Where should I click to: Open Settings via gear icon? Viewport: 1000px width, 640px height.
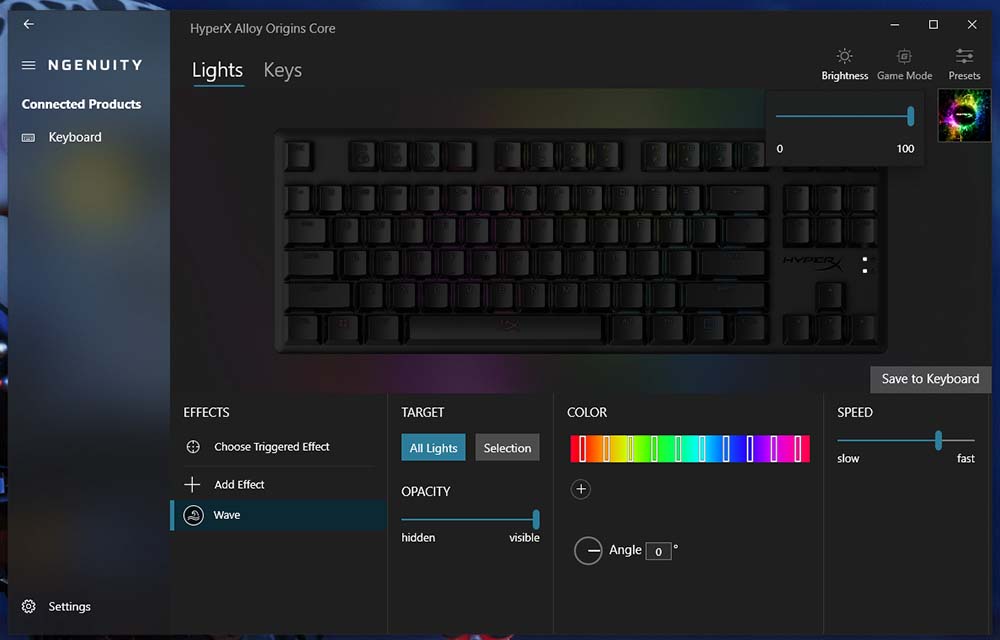[x=29, y=606]
